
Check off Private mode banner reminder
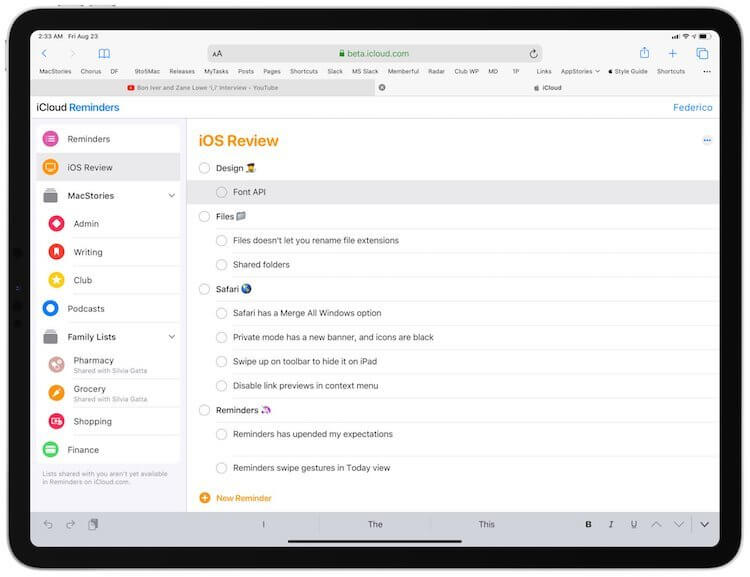221,337
